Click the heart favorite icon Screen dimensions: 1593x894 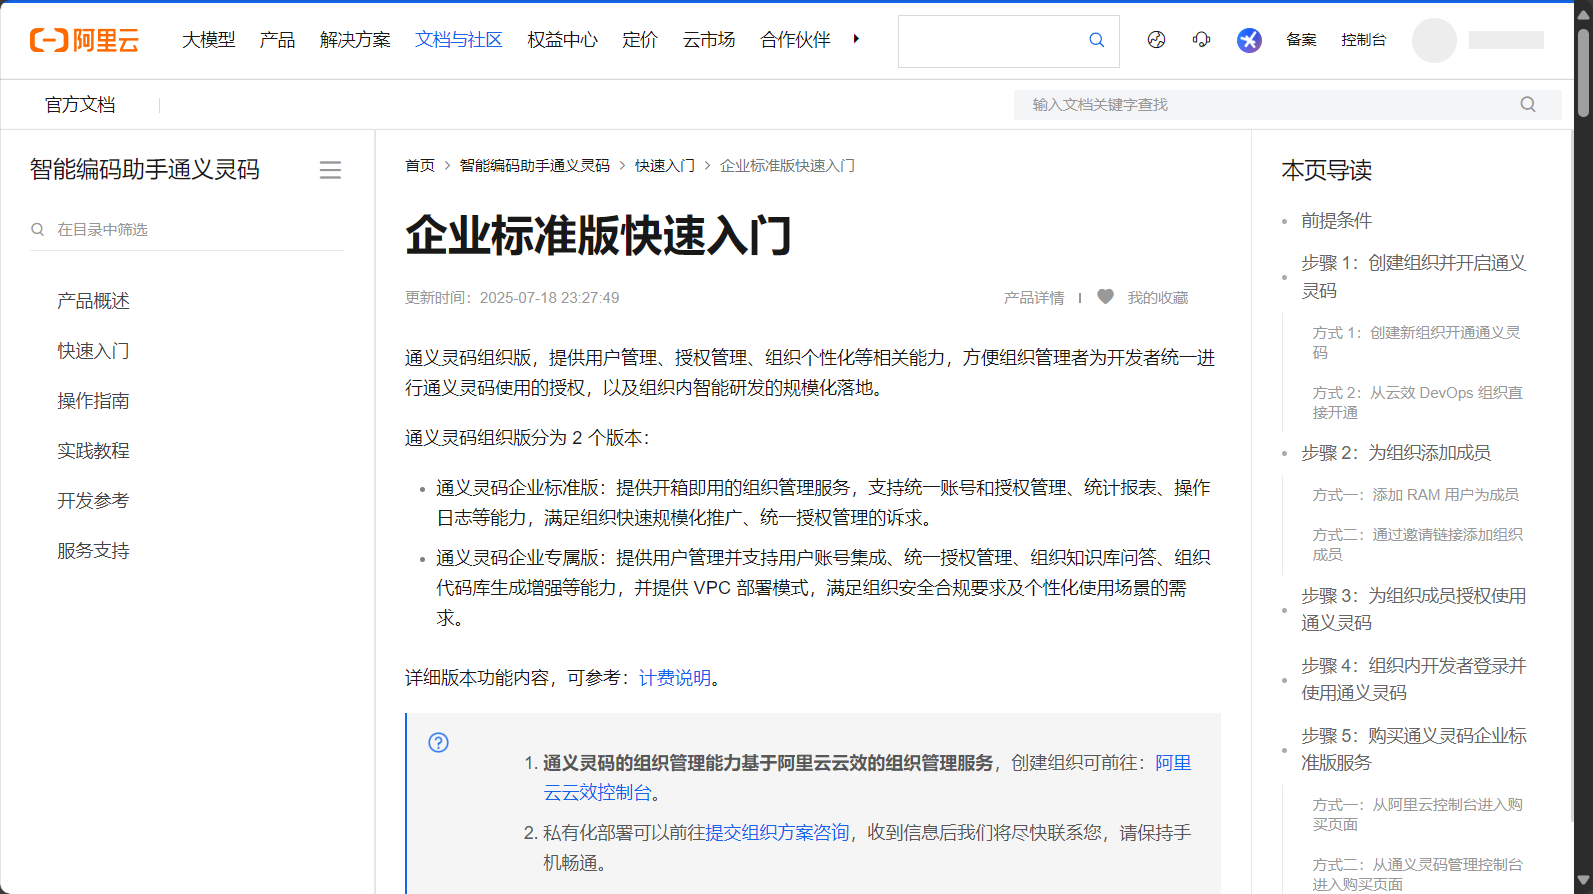coord(1105,297)
